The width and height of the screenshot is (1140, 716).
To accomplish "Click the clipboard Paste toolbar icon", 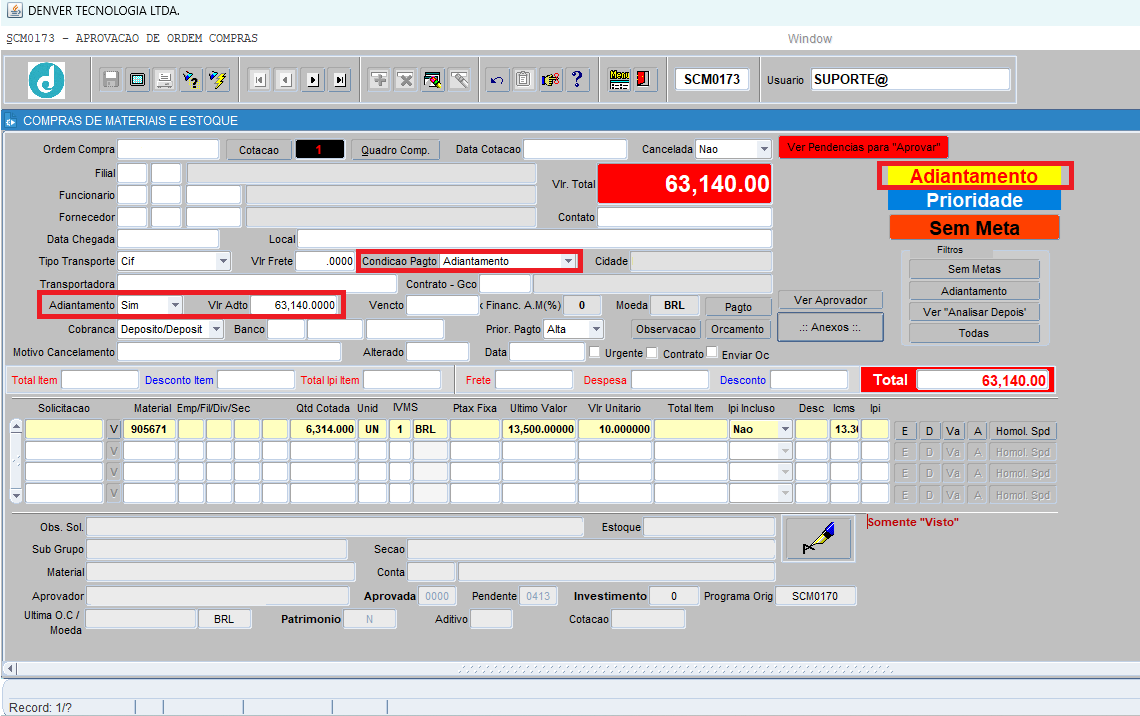I will (523, 79).
